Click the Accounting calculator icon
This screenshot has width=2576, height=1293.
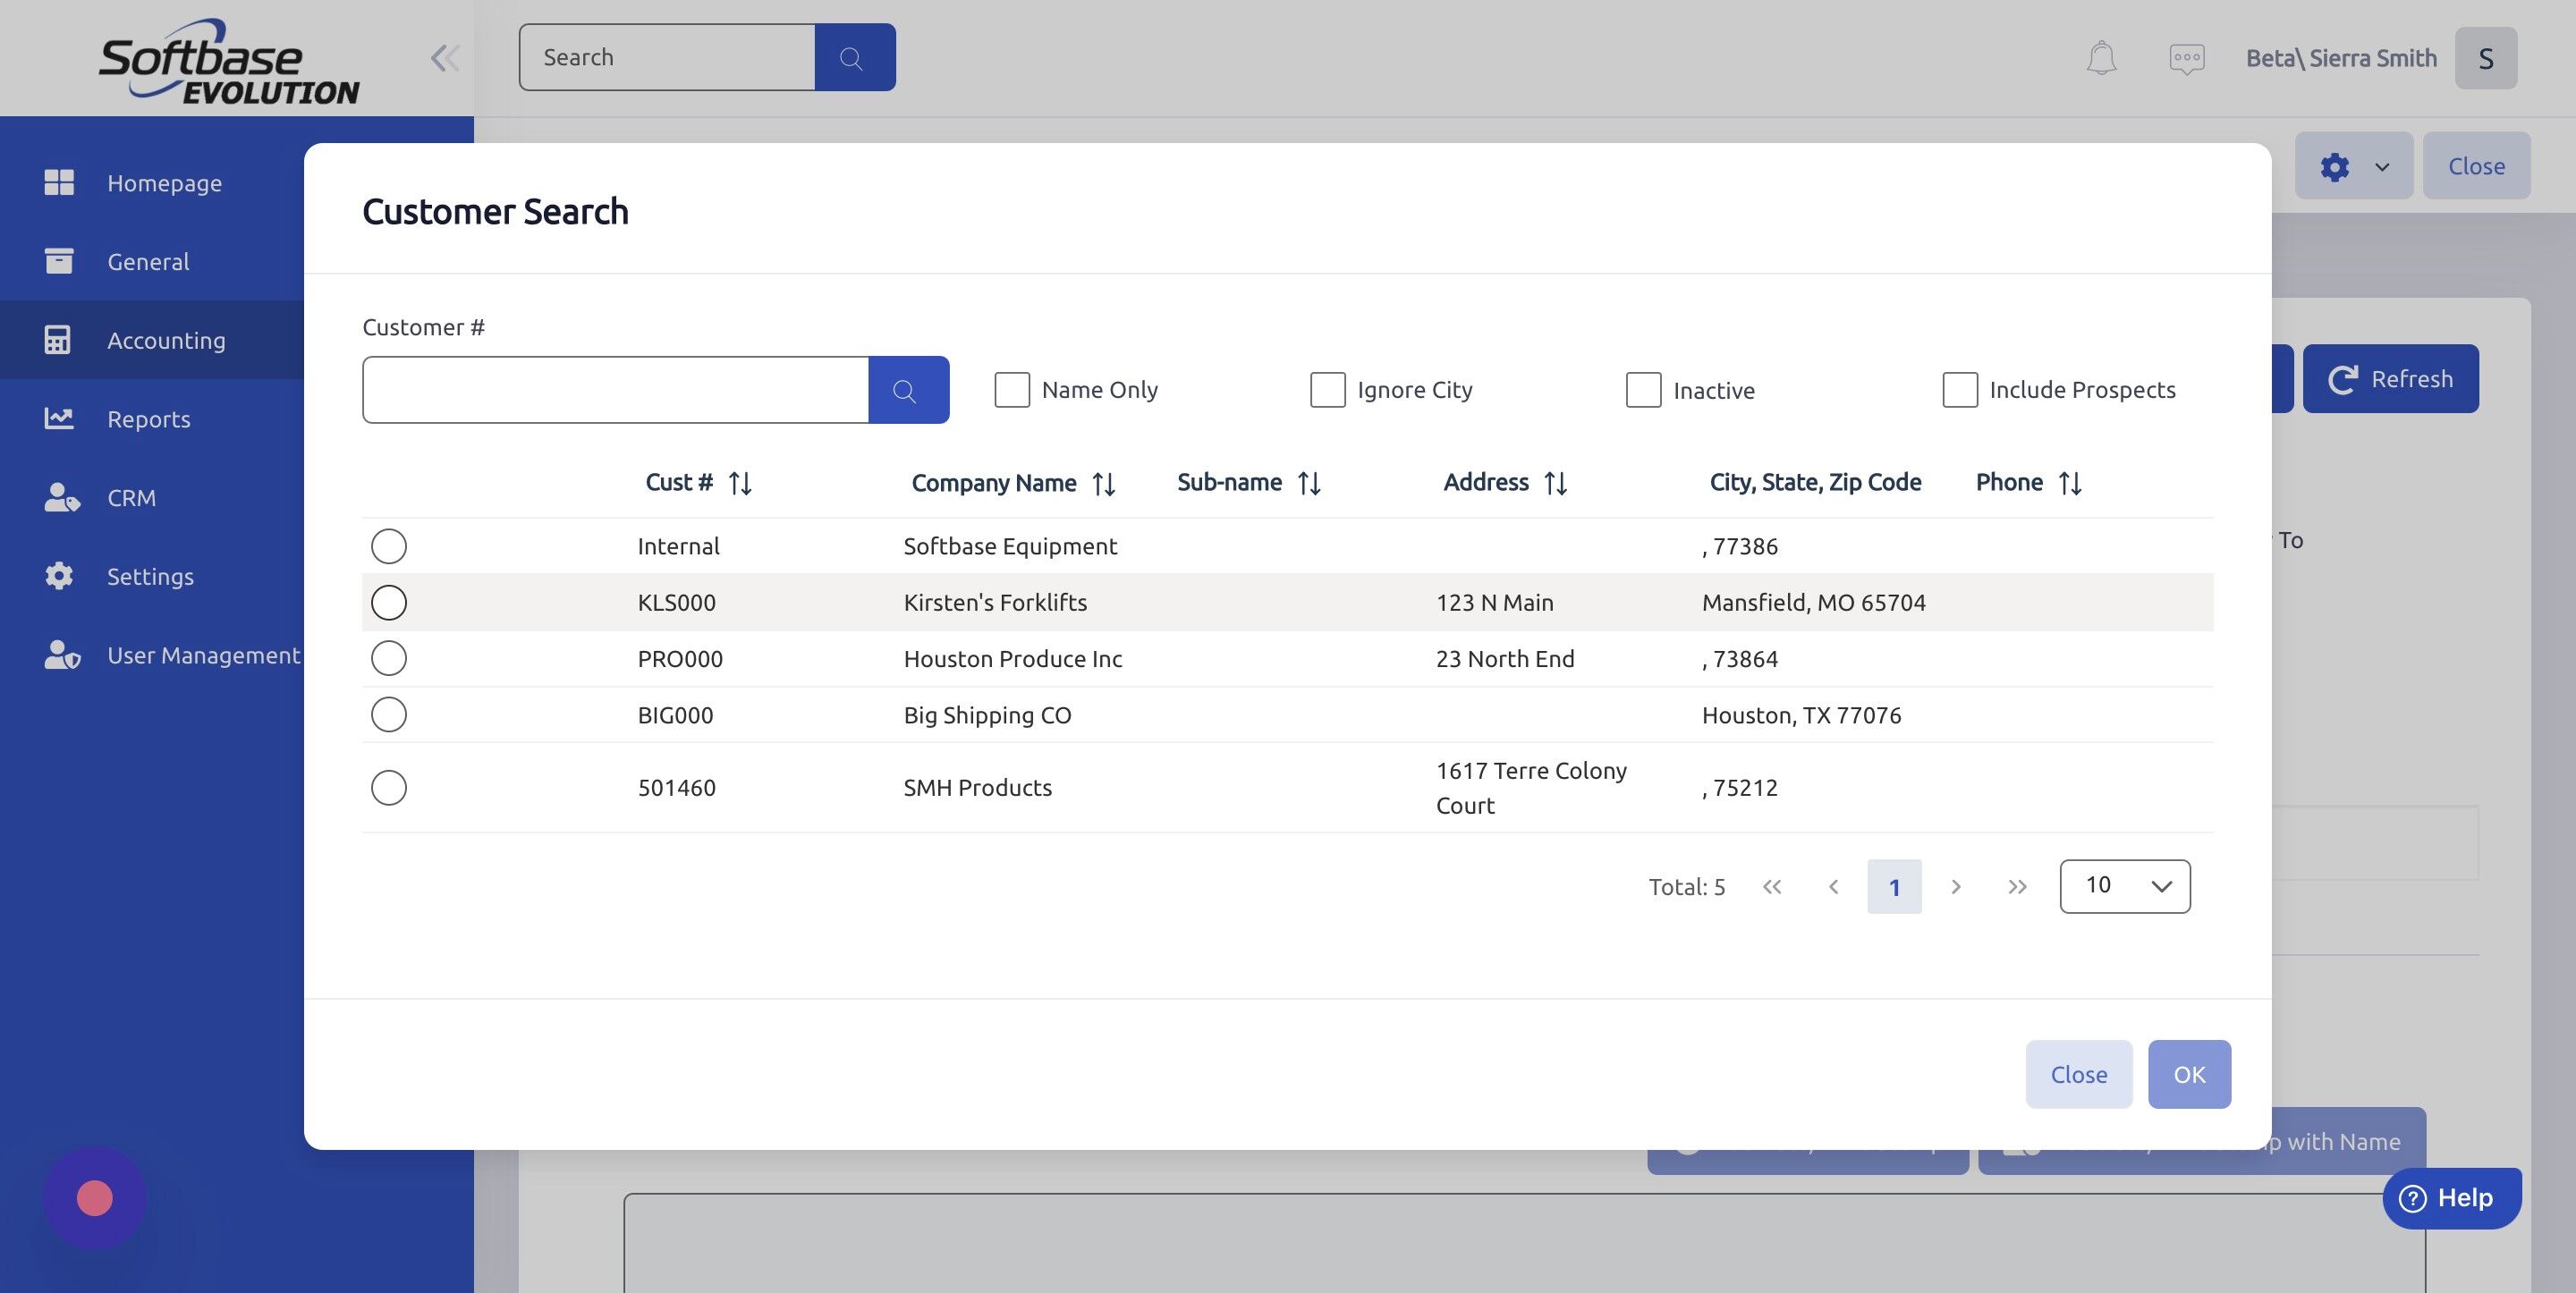57,340
